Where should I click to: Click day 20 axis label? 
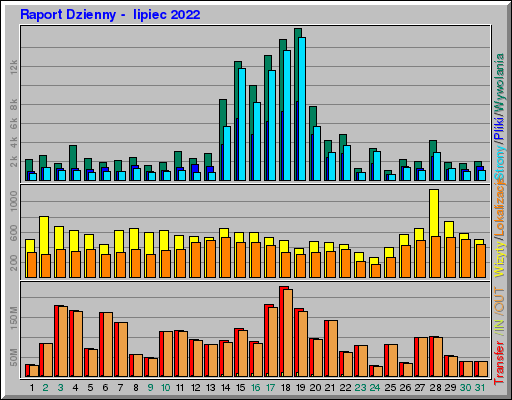pos(315,388)
